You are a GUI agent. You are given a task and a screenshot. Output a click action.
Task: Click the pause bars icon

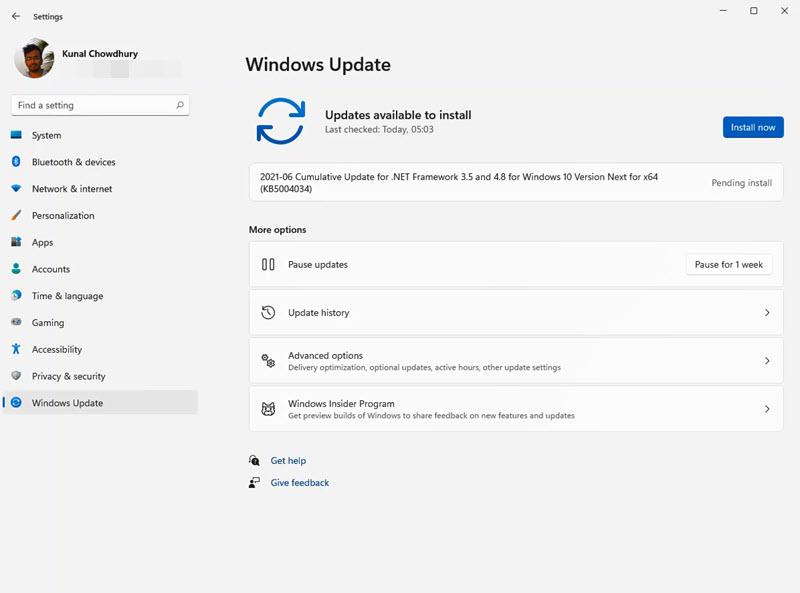click(268, 264)
